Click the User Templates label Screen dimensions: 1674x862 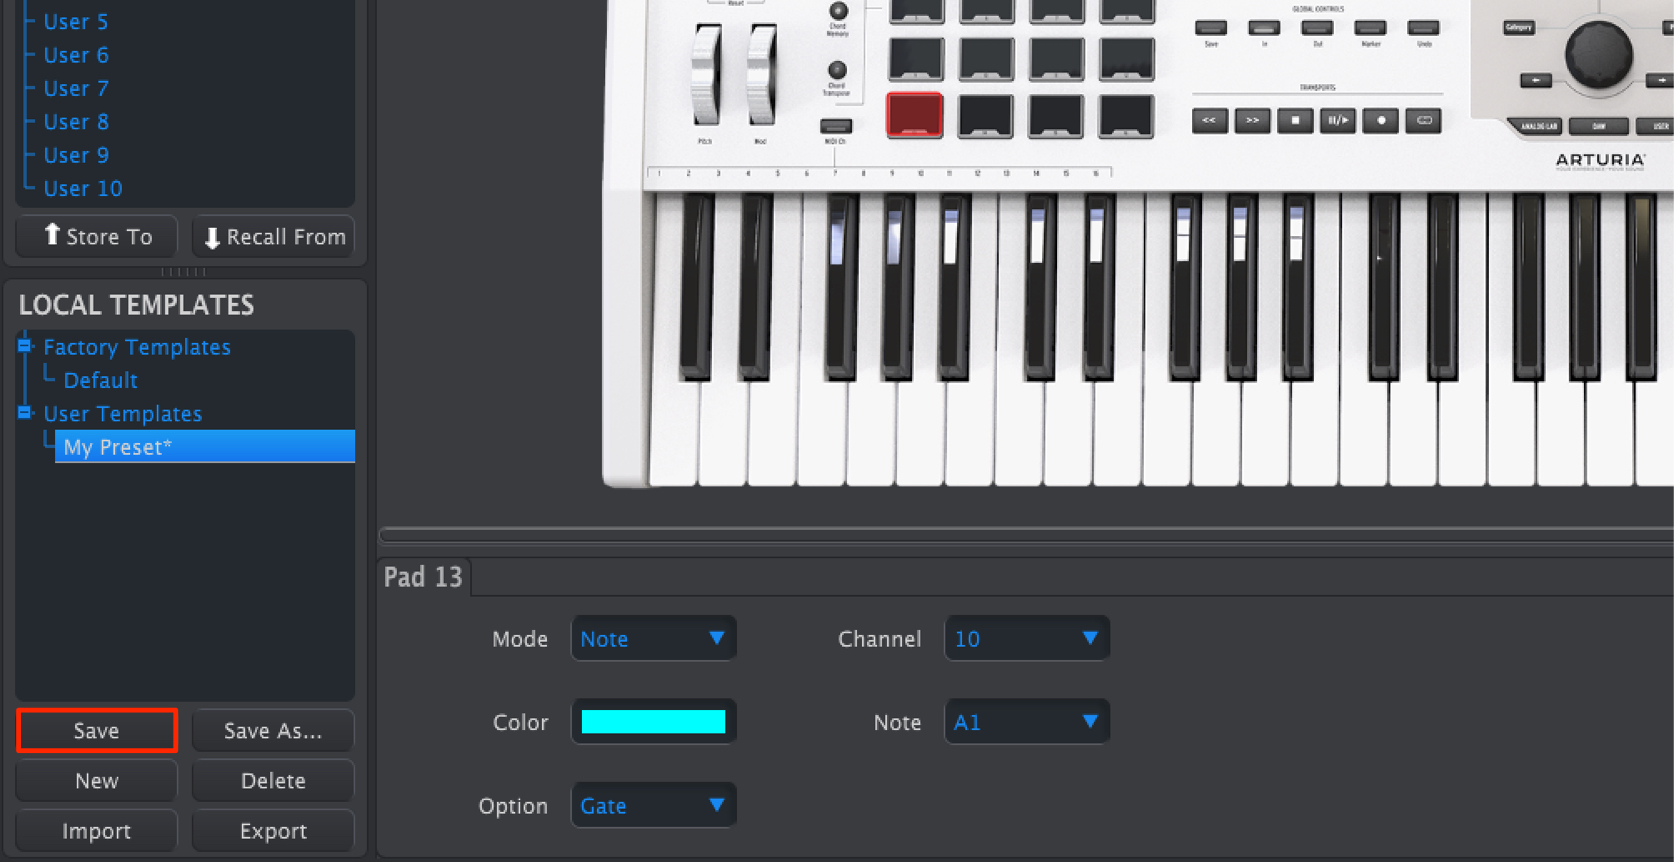click(x=123, y=413)
